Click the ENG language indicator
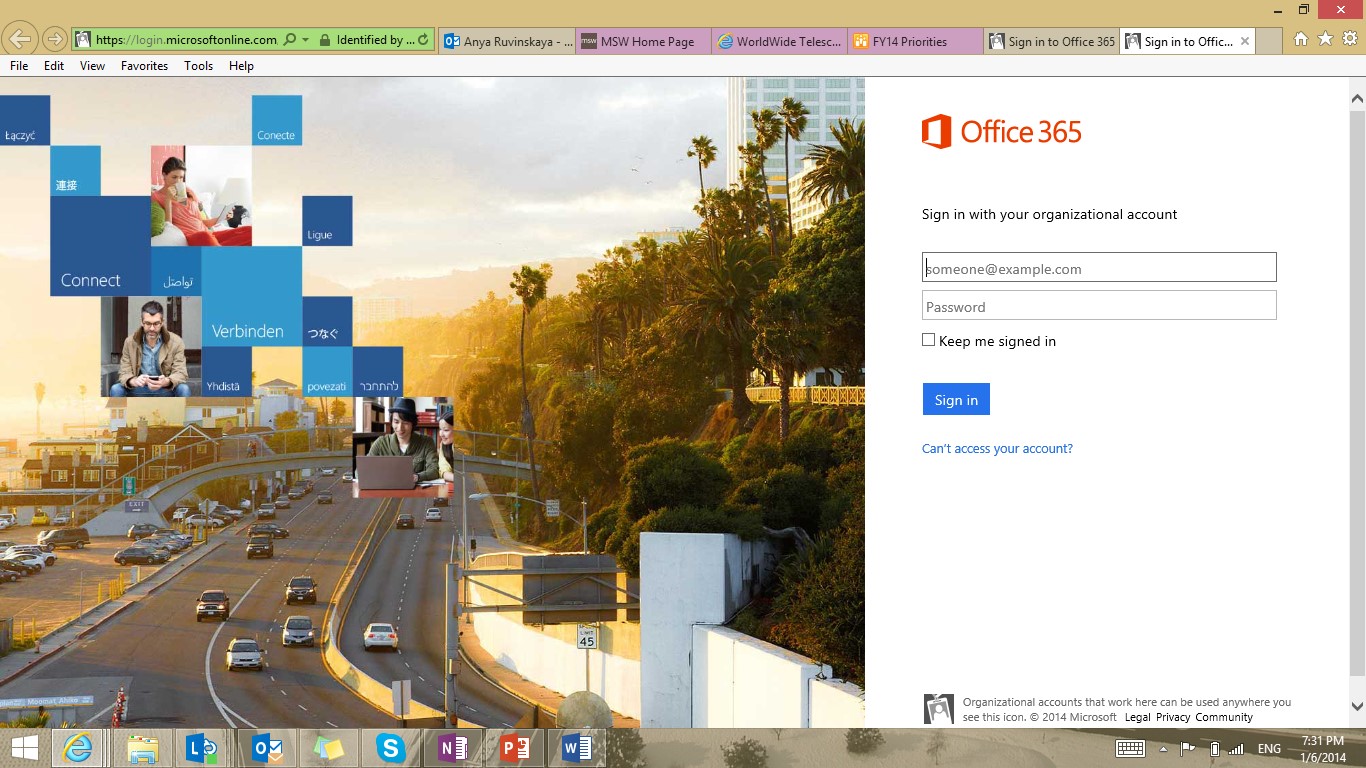 point(1269,748)
